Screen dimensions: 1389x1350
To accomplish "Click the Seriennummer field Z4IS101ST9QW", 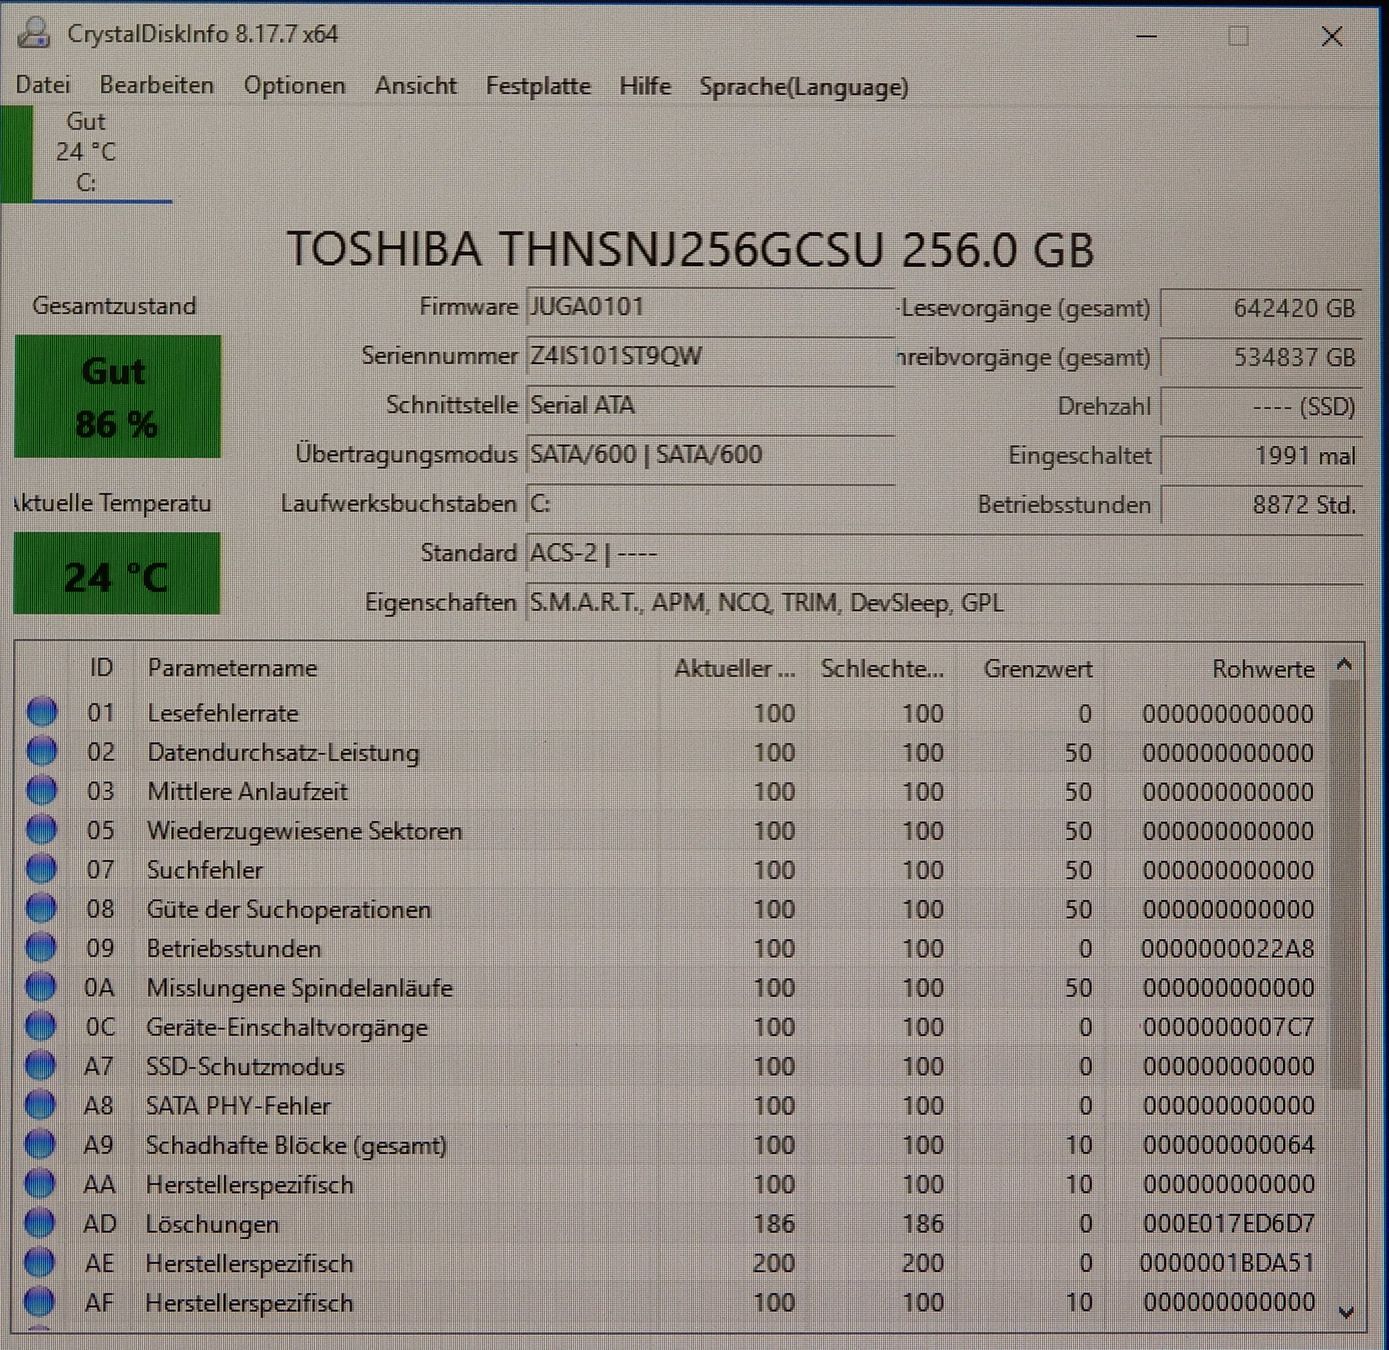I will pyautogui.click(x=710, y=356).
